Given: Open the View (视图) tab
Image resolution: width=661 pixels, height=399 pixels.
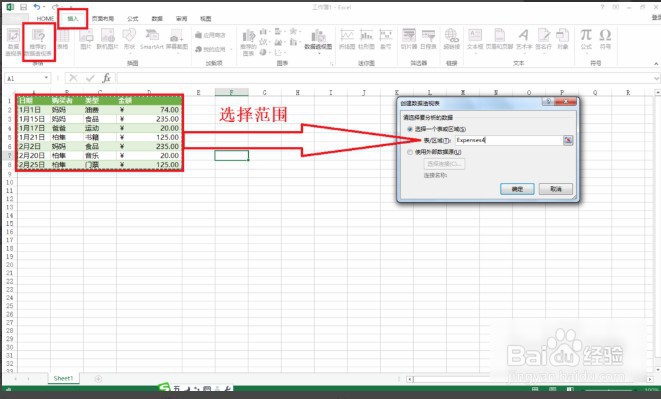Looking at the screenshot, I should coord(206,19).
